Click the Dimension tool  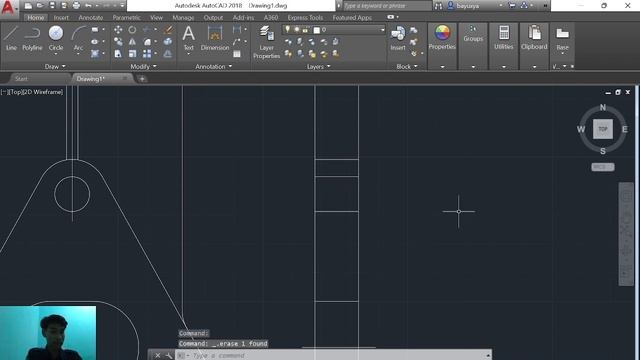[x=215, y=38]
